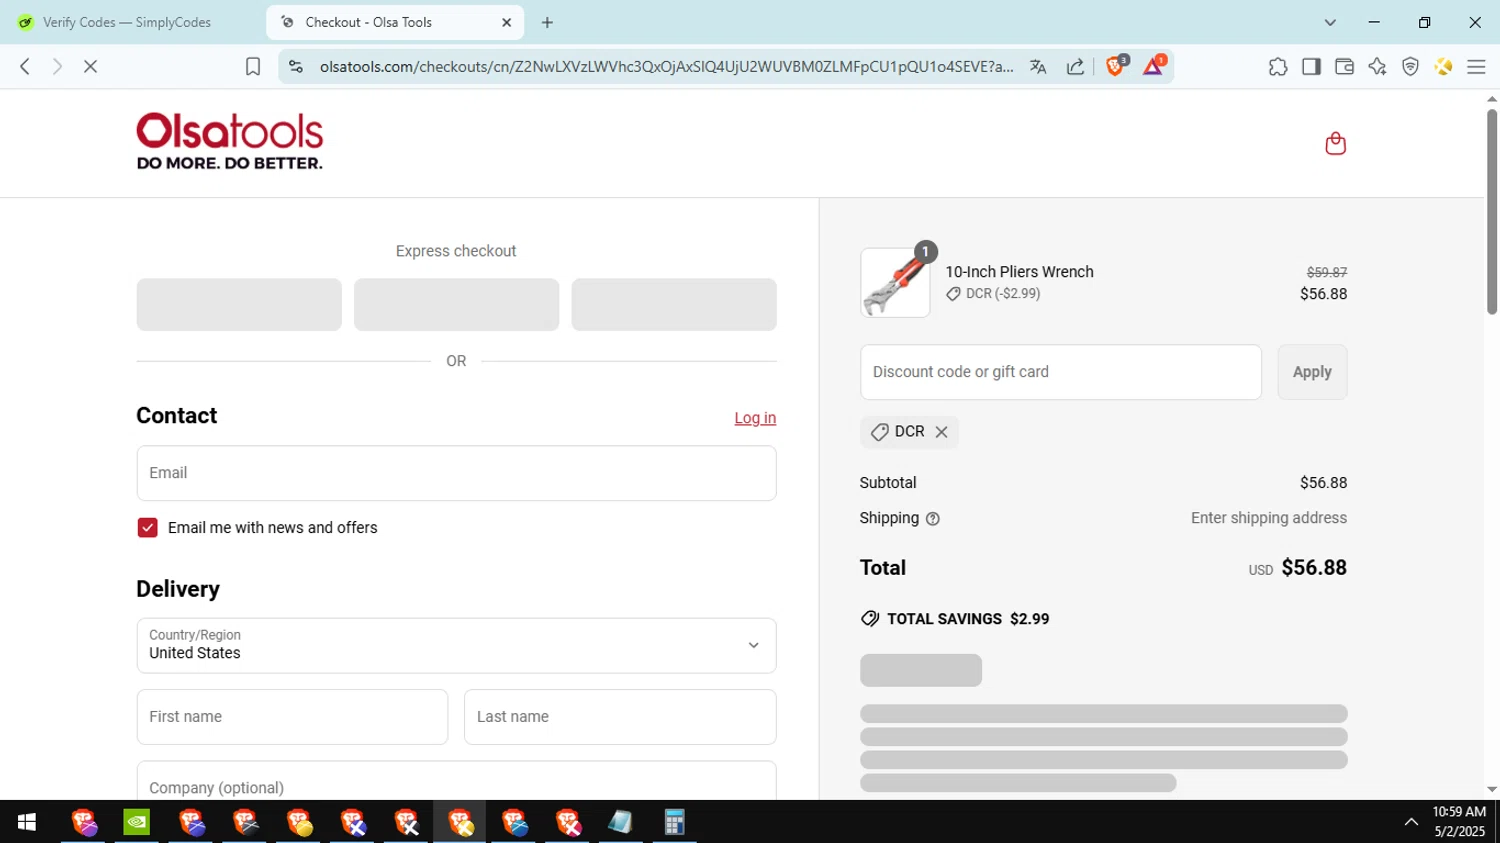The image size is (1500, 843).
Task: Click the page vertical scrollbar
Action: [x=1492, y=212]
